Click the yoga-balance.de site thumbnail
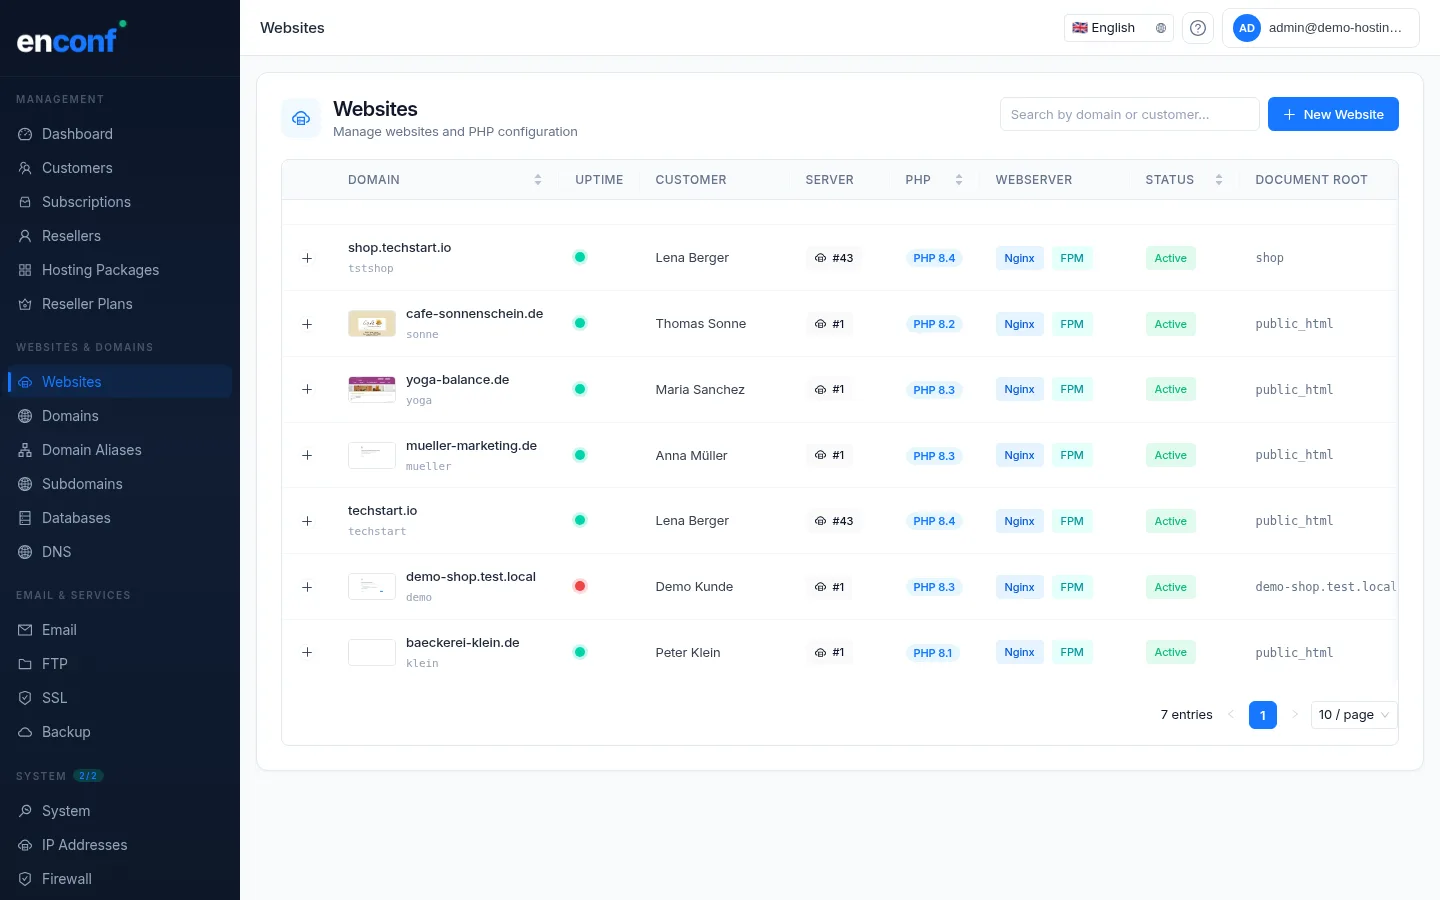Screen dimensions: 1440x900 (372, 389)
